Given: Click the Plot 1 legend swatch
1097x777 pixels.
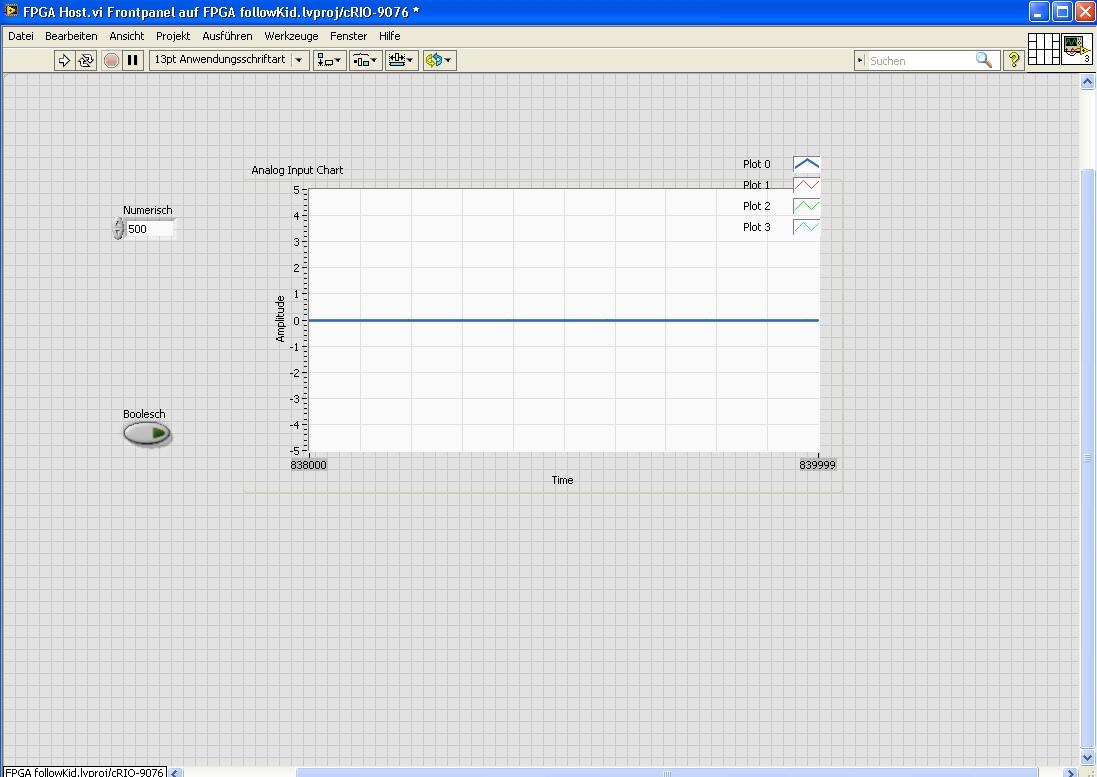Looking at the screenshot, I should [x=806, y=185].
